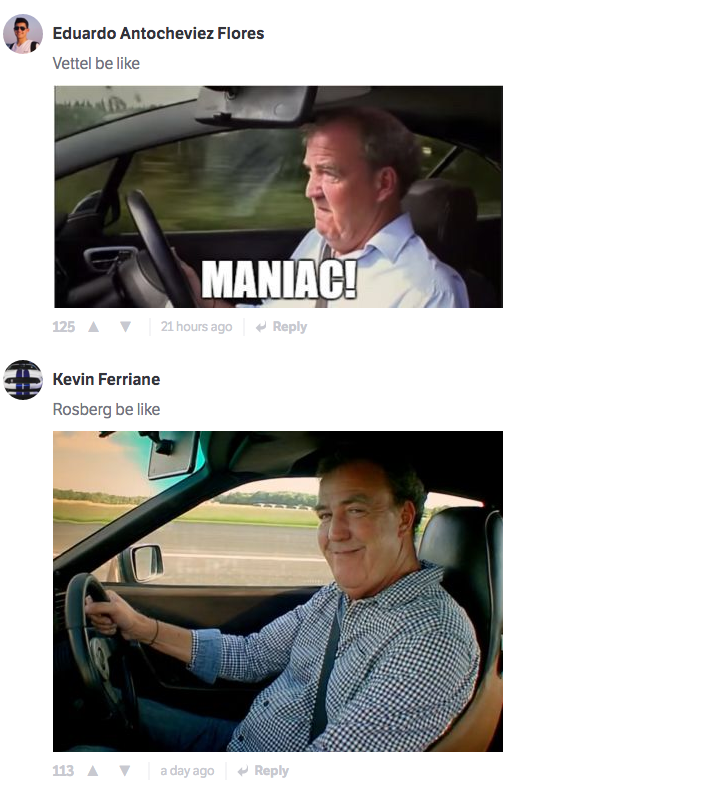Open Eduardo Antocheviez Flores's profile avatar
705x792 pixels.
23,34
